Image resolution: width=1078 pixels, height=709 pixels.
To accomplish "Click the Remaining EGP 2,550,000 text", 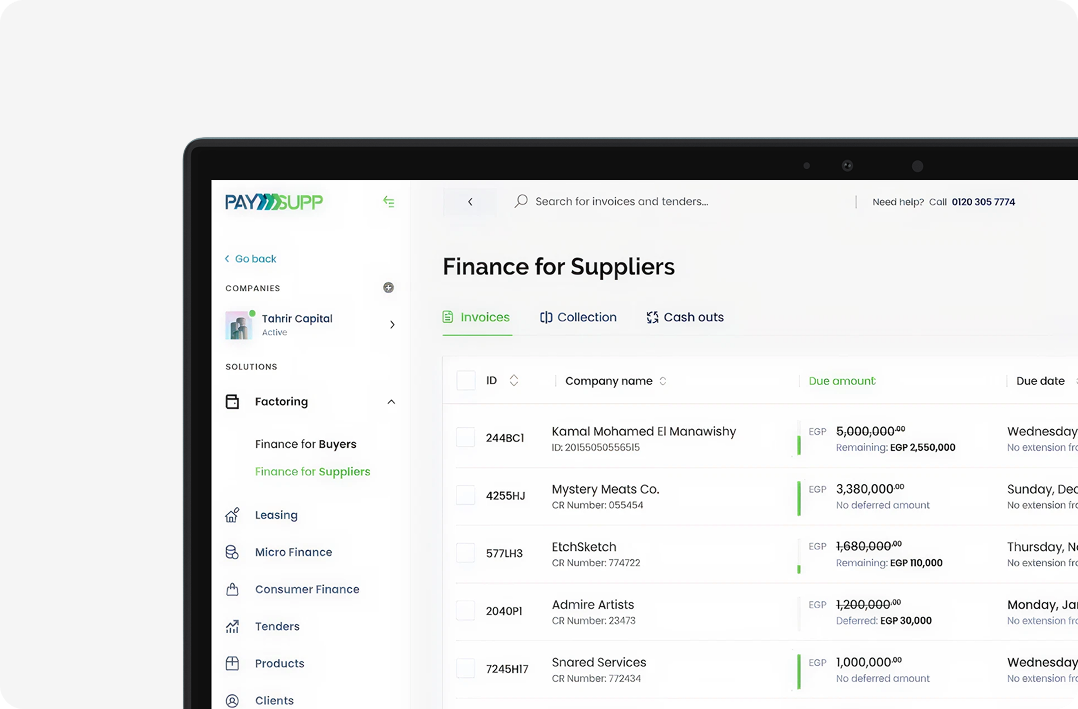I will [x=896, y=448].
